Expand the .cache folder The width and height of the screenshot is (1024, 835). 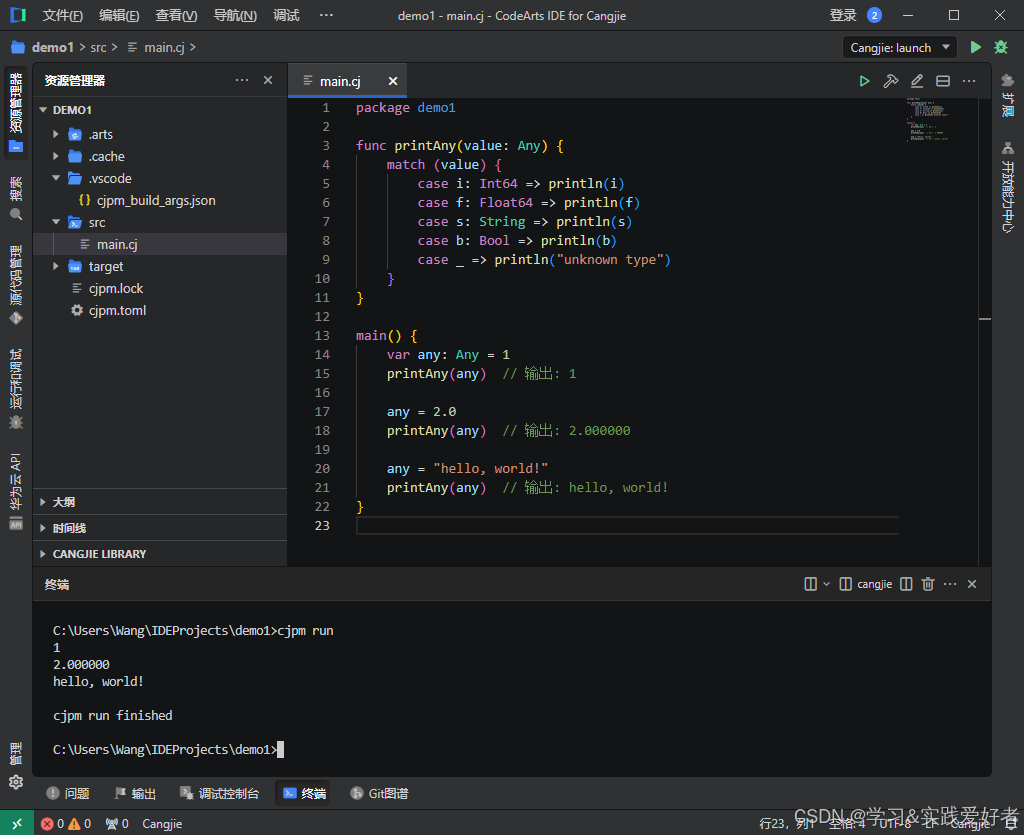point(56,156)
